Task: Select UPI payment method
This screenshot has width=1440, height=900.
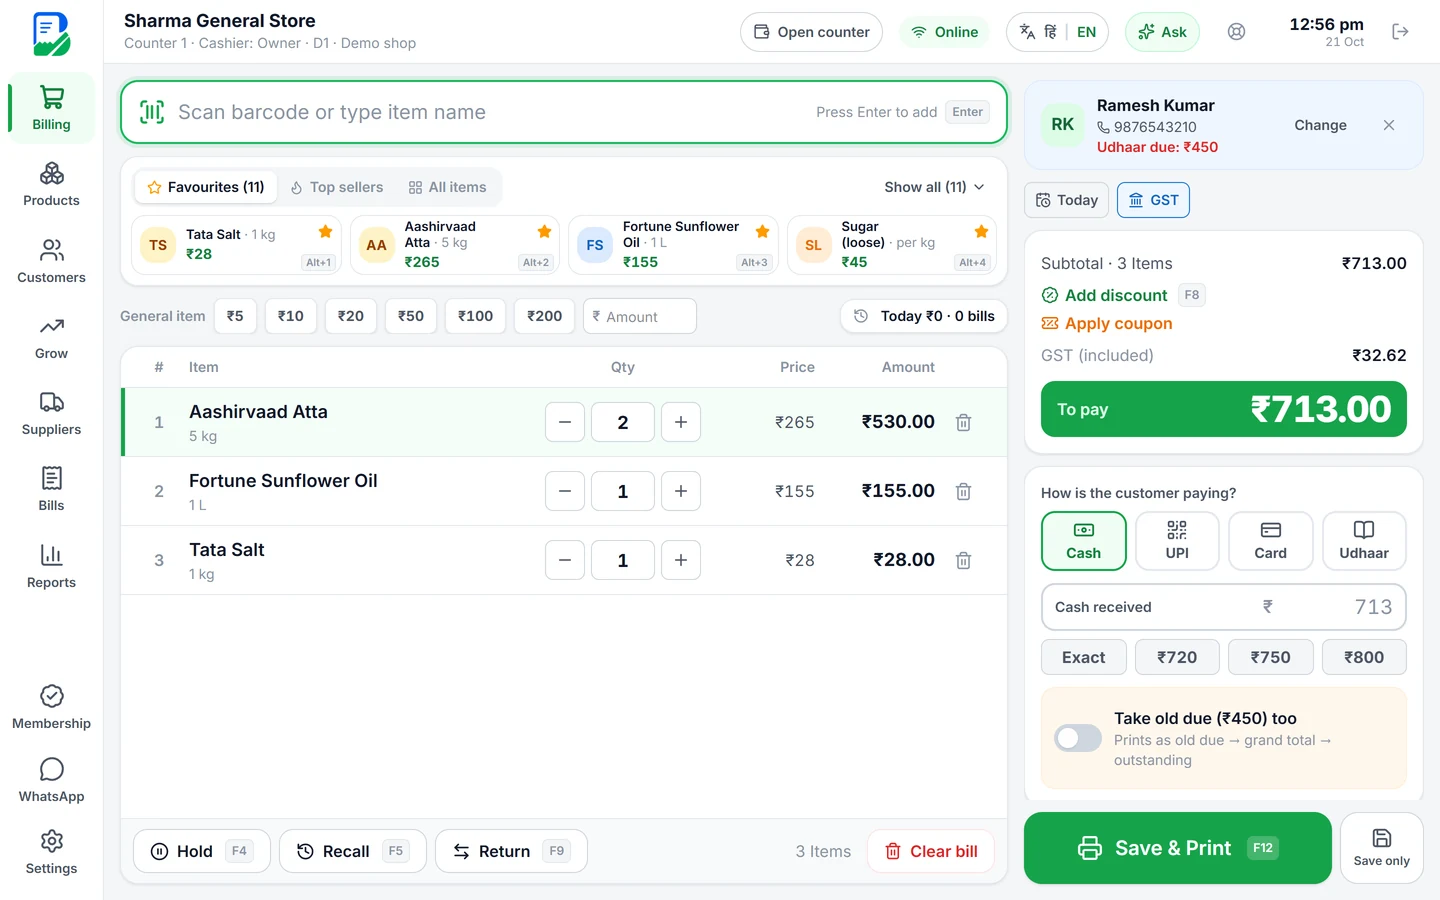Action: [x=1177, y=541]
